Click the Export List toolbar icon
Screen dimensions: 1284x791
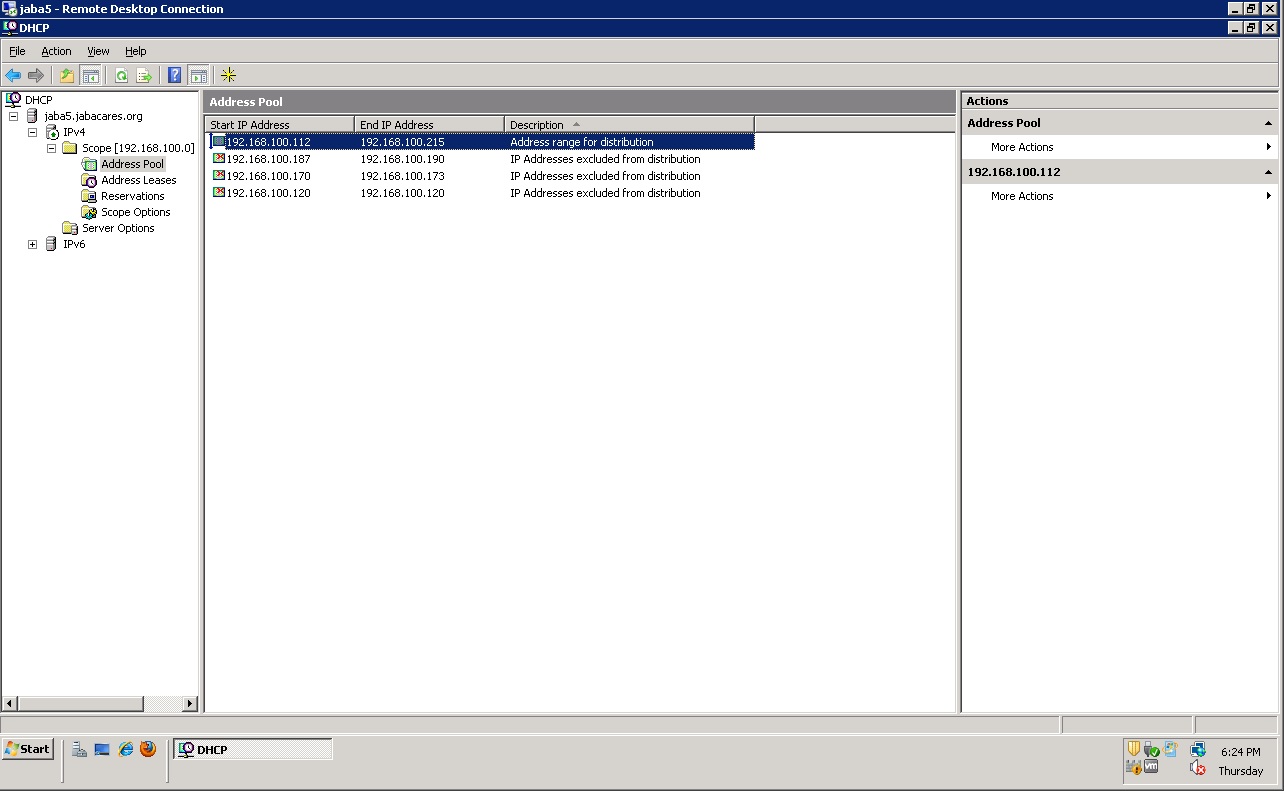tap(144, 75)
